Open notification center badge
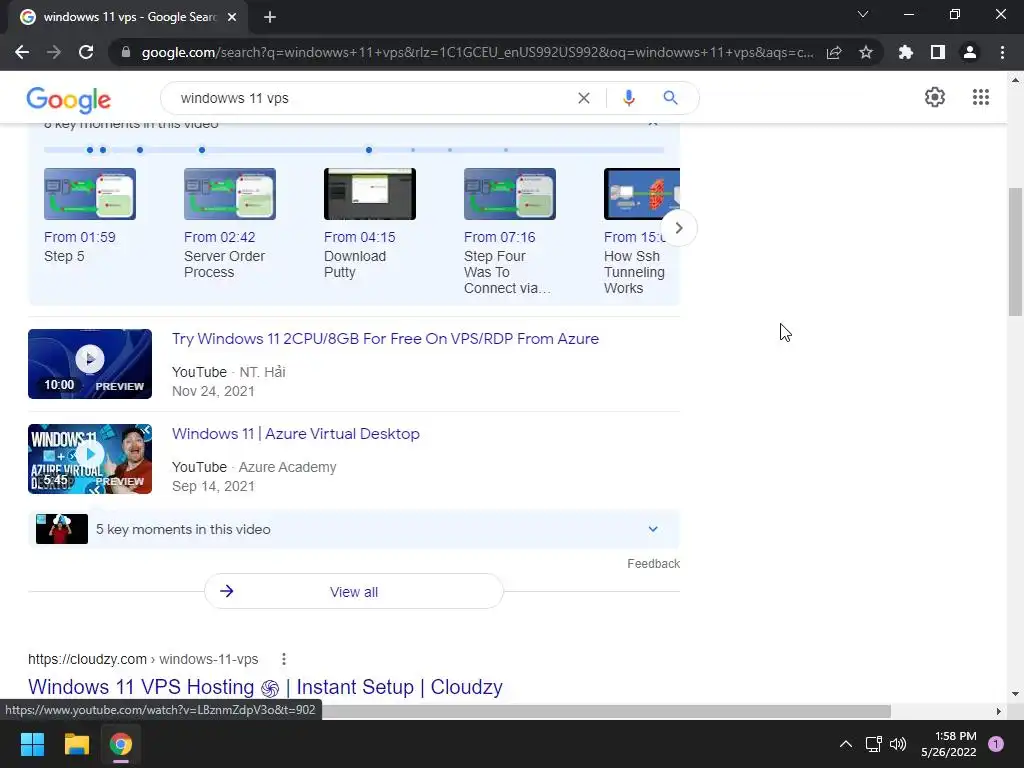This screenshot has height=768, width=1024. pos(996,744)
